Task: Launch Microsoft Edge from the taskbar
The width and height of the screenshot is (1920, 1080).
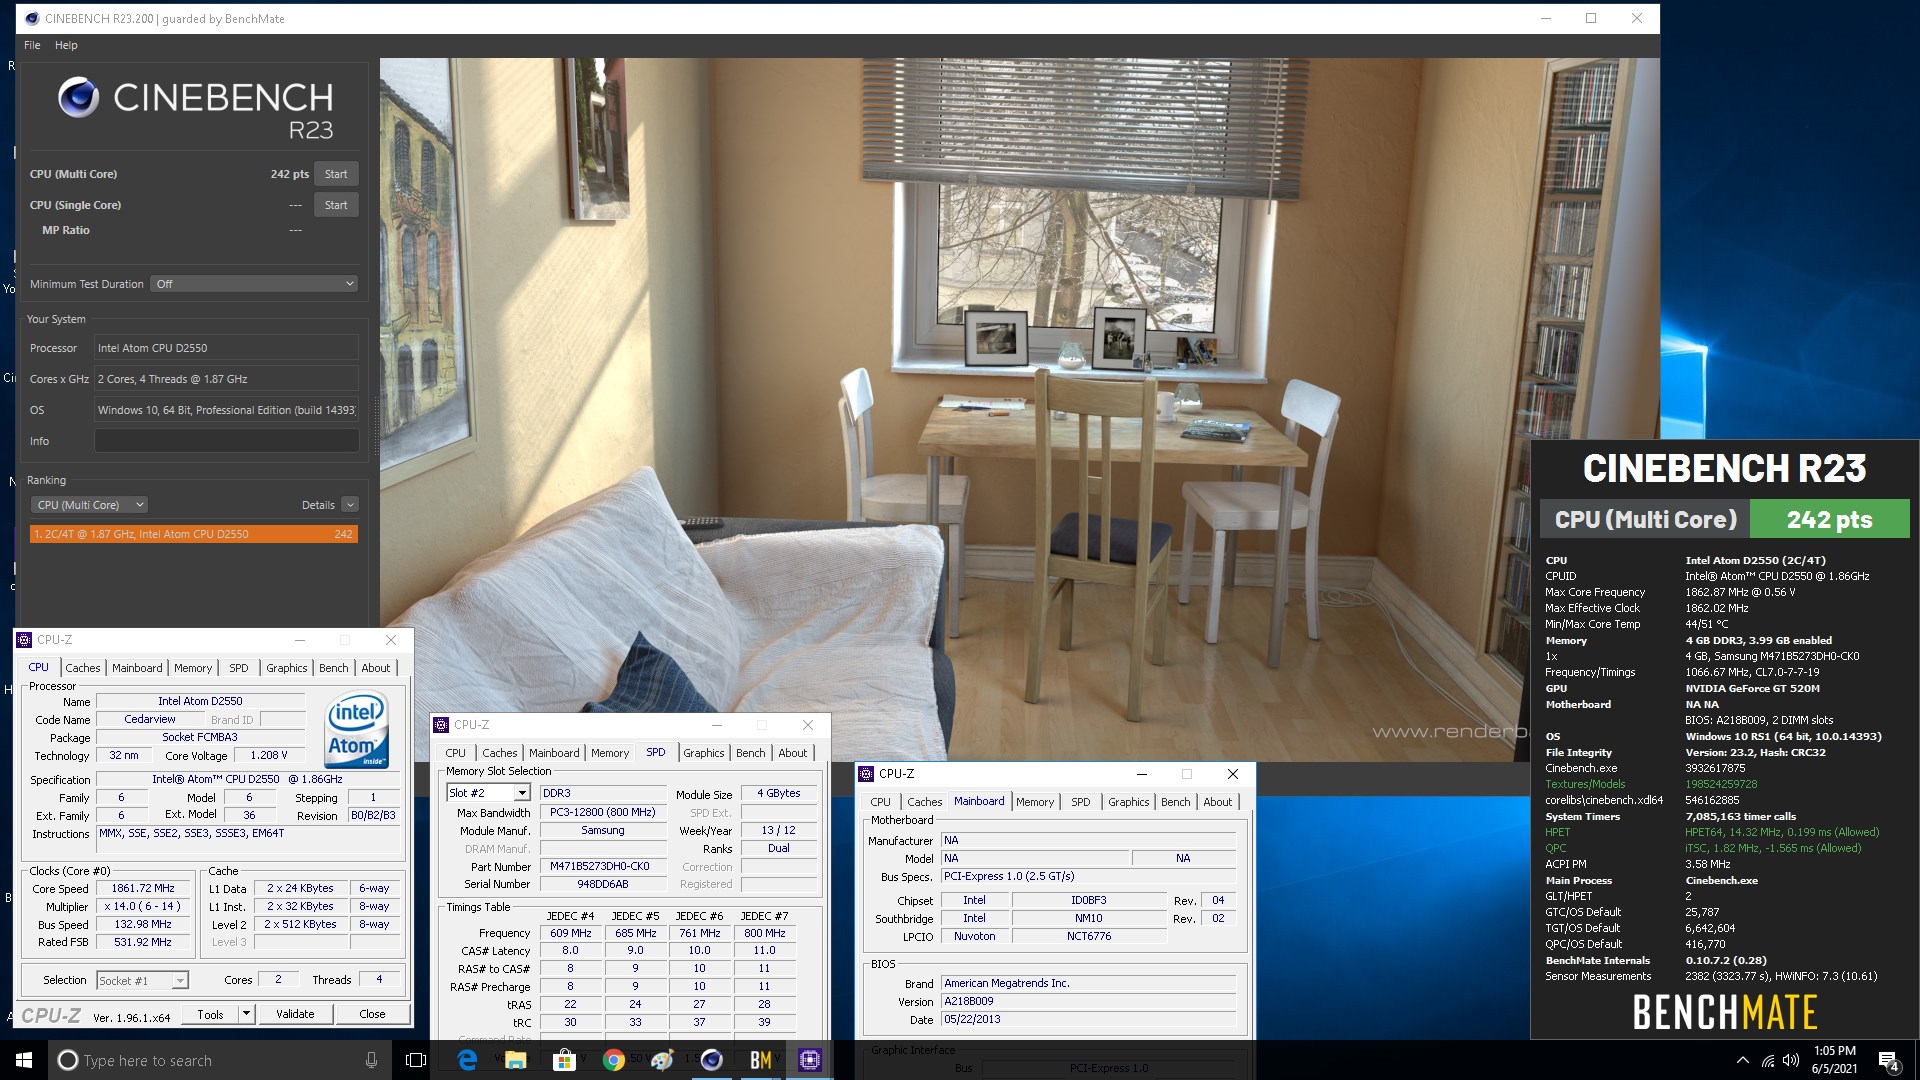Action: point(467,1060)
